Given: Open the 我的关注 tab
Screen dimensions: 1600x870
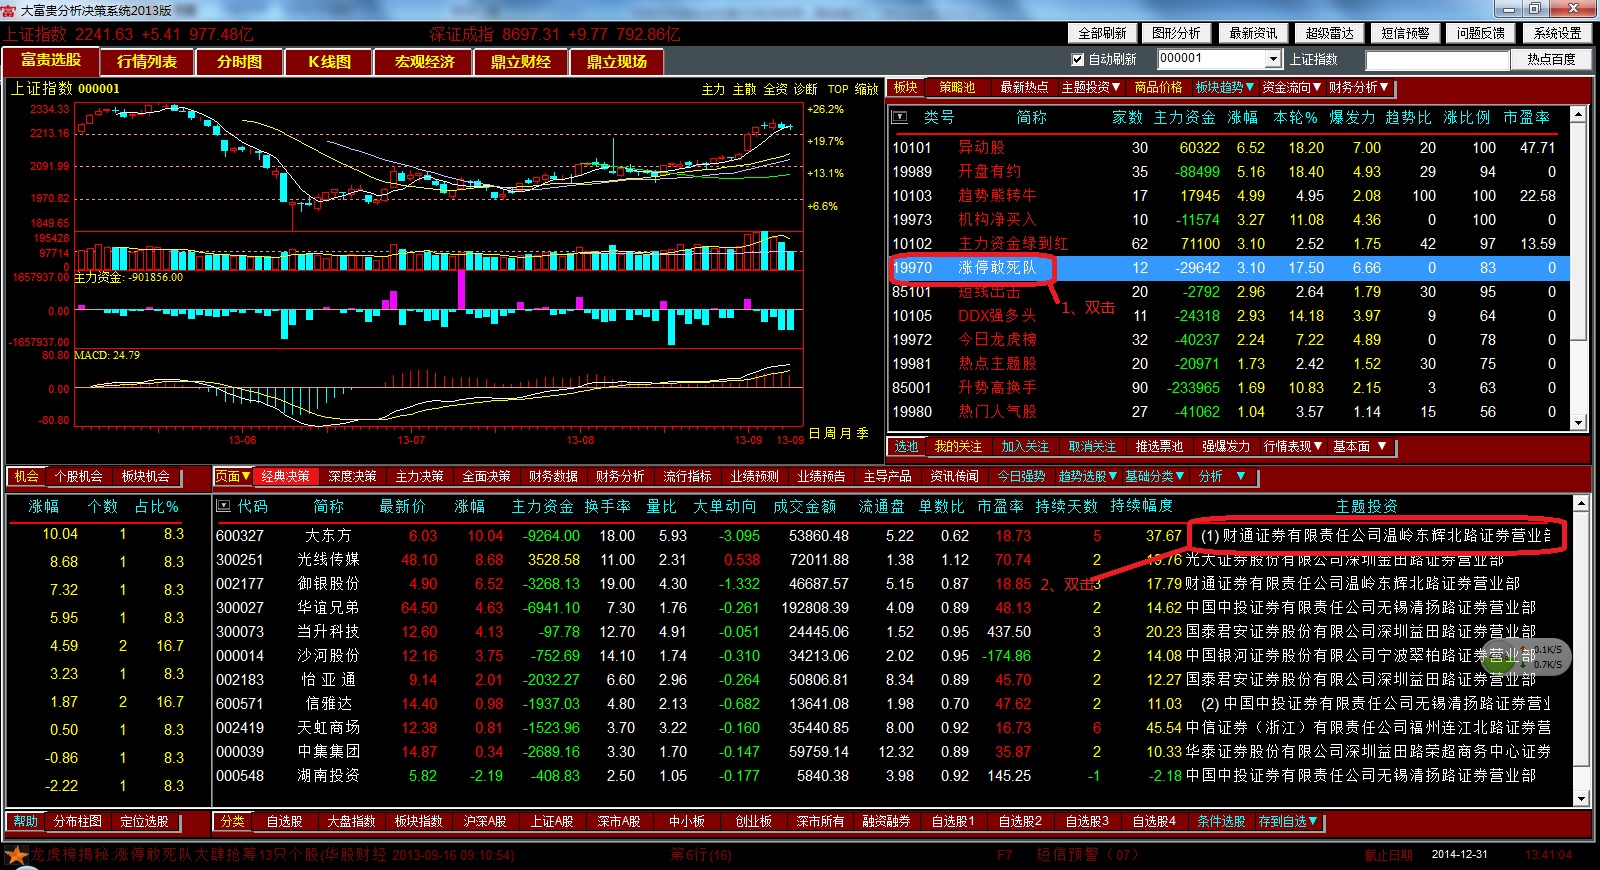Looking at the screenshot, I should point(958,447).
